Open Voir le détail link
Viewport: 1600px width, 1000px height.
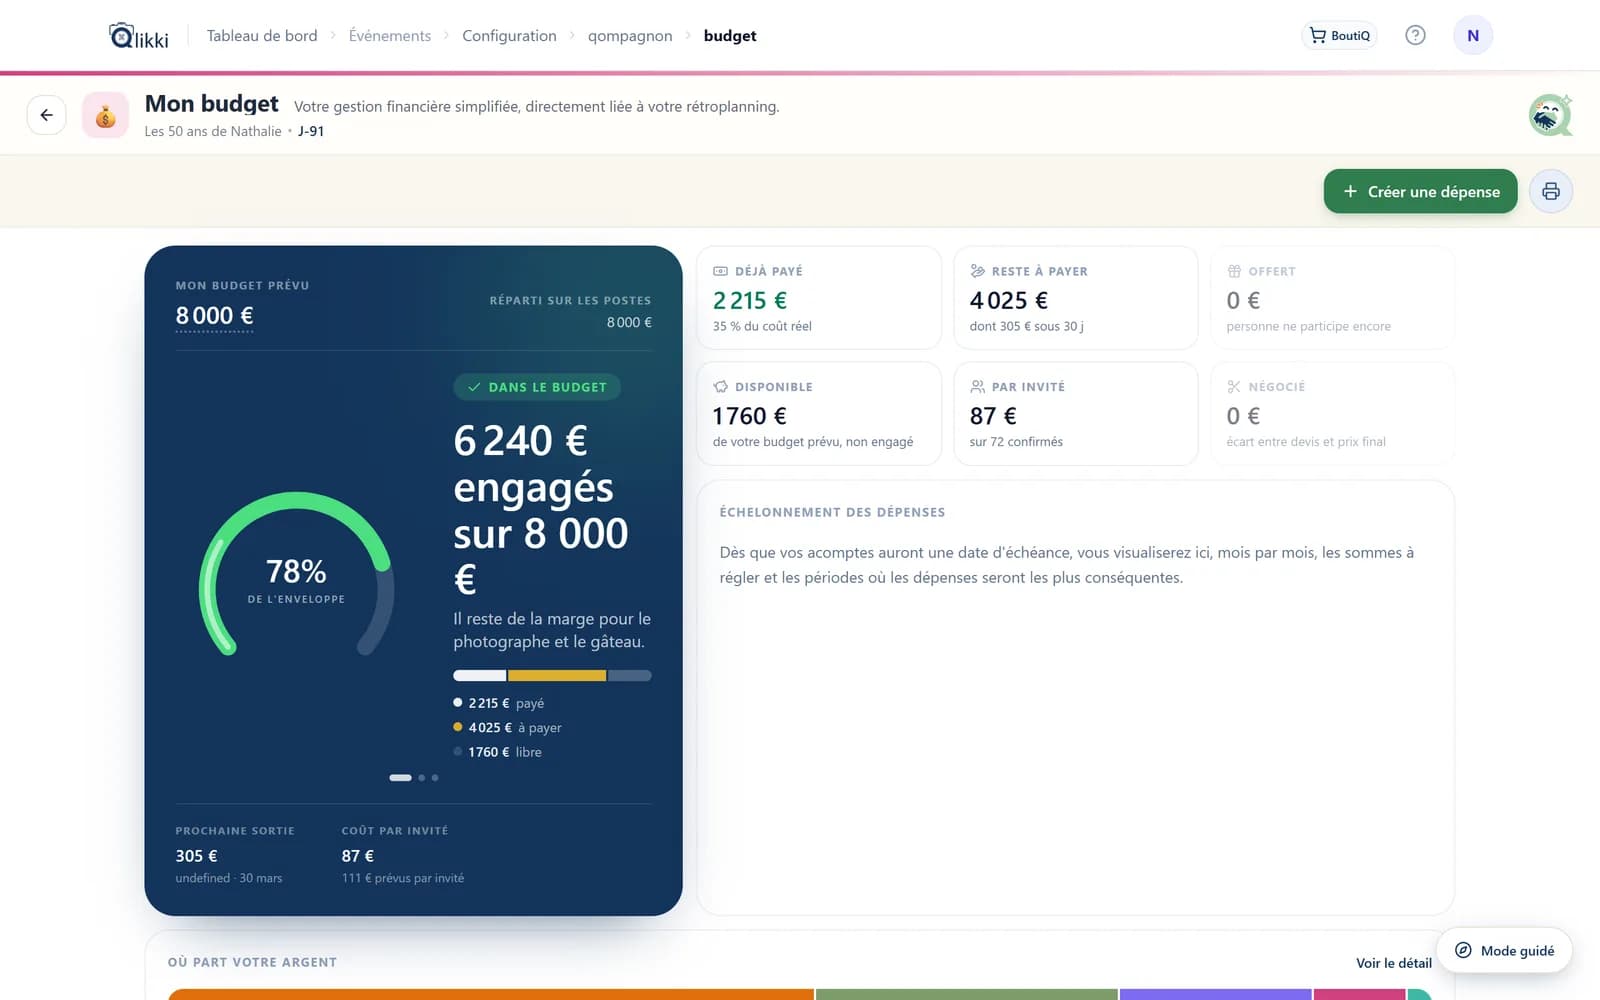[1393, 963]
